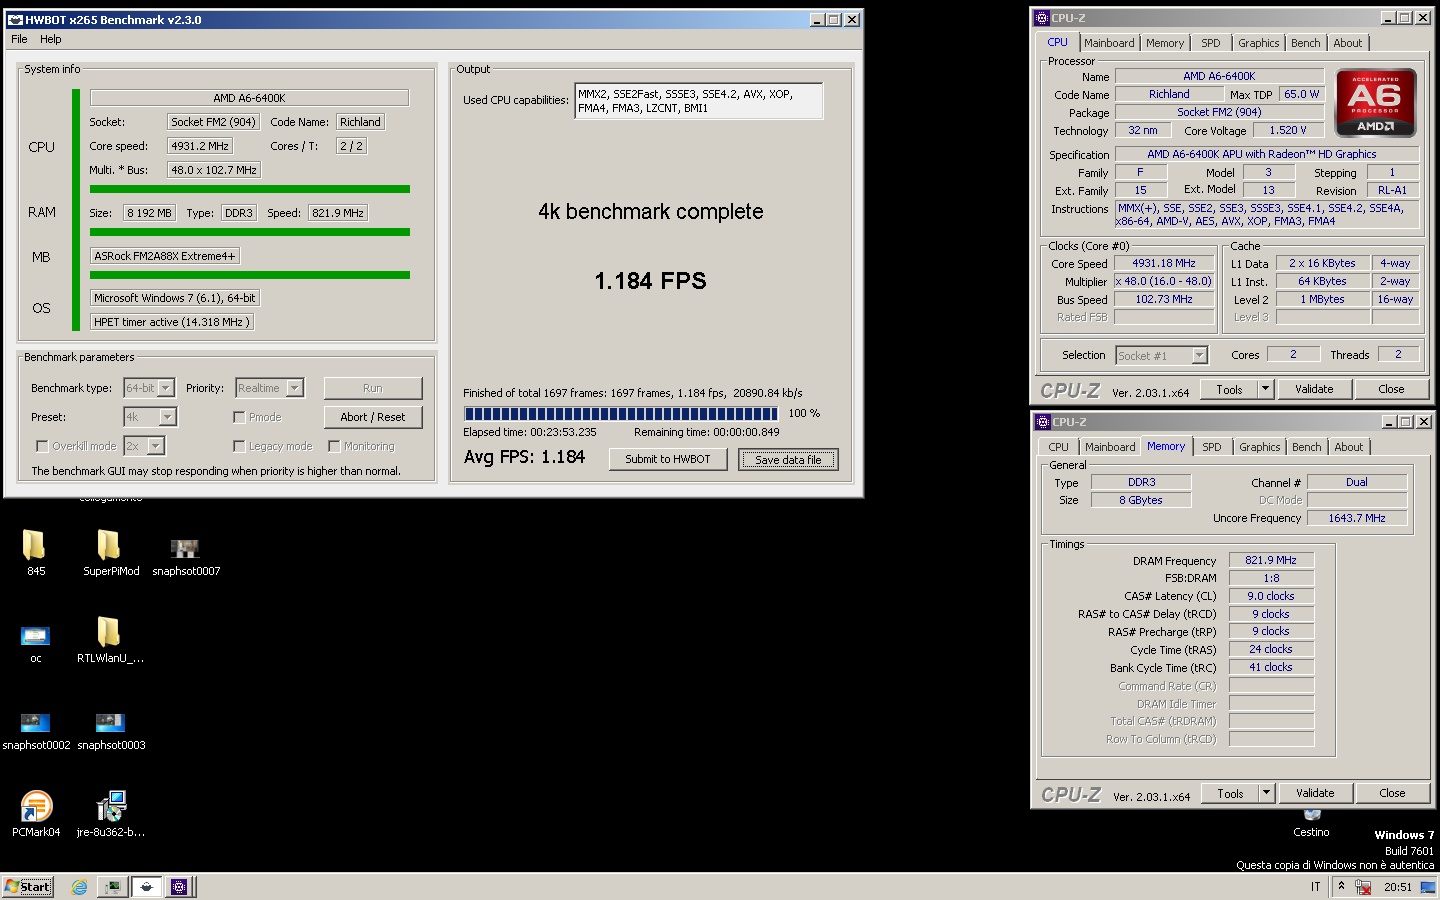
Task: Click the HPET timer active field
Action: tap(172, 322)
